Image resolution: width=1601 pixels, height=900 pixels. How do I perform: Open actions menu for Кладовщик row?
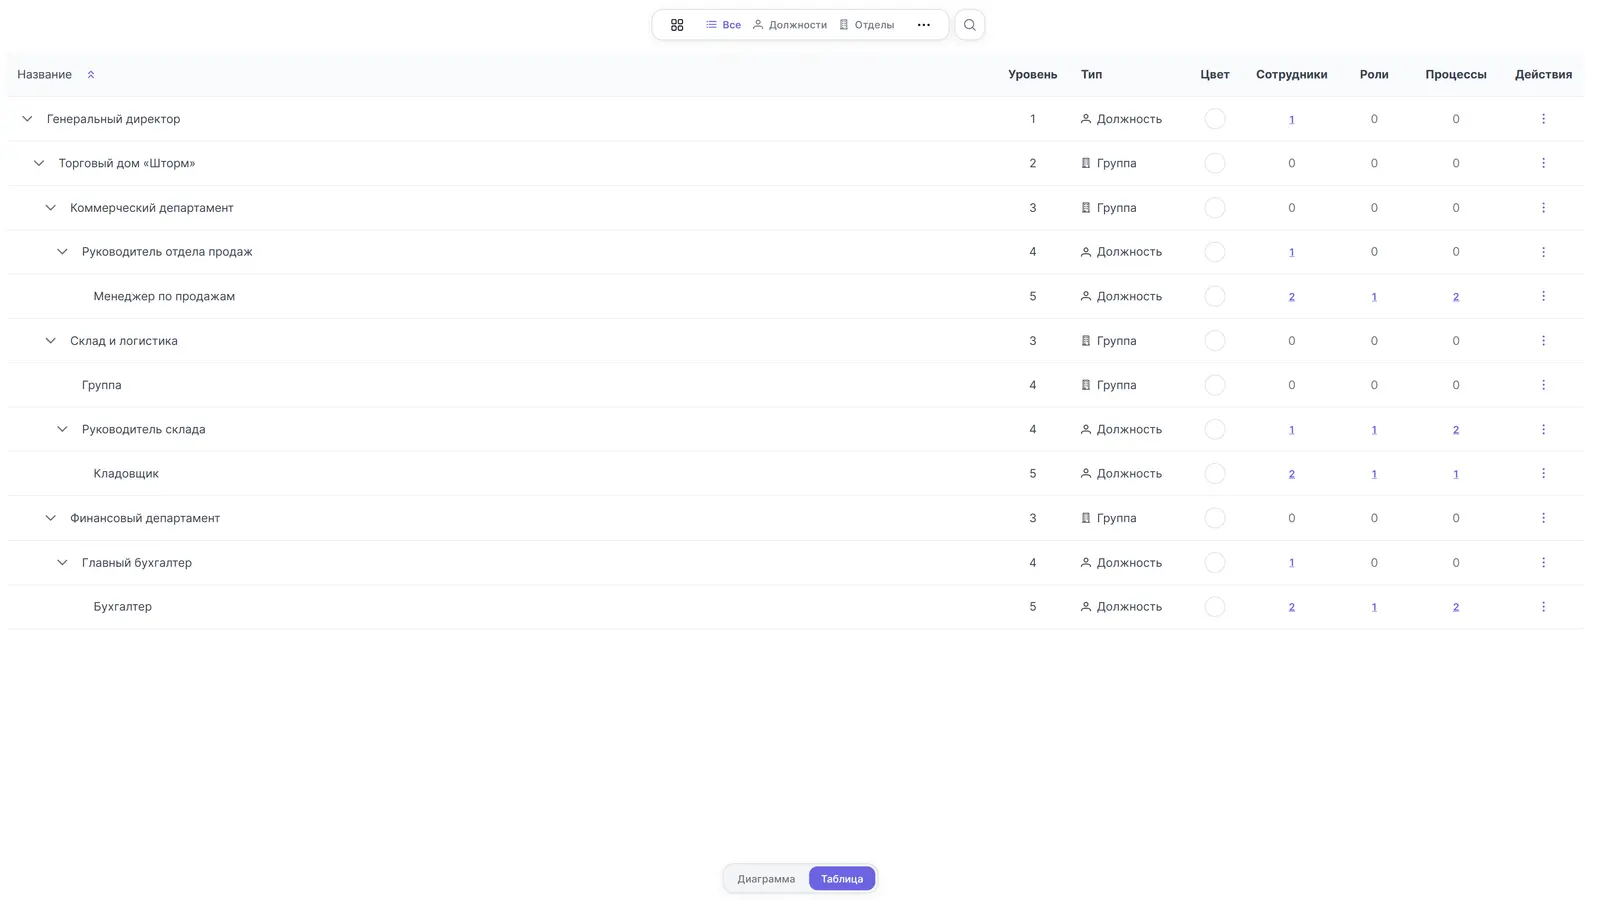[1543, 474]
